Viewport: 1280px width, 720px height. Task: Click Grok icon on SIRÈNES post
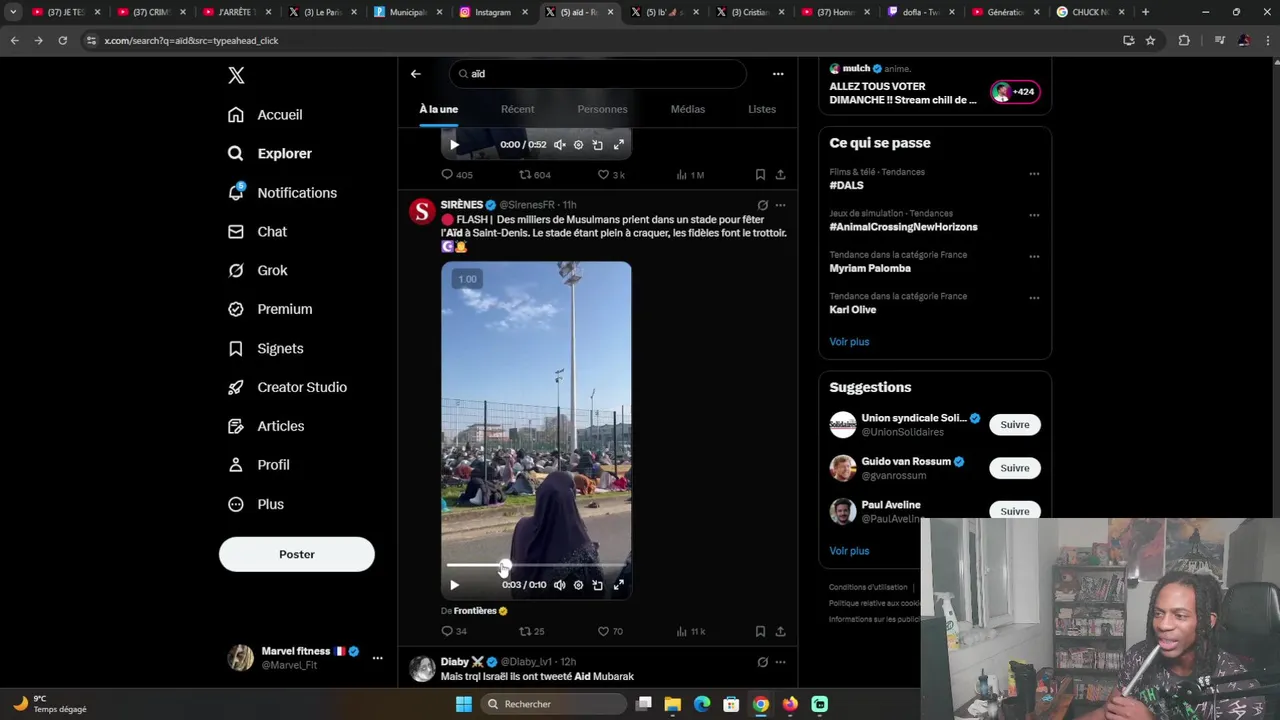click(x=762, y=205)
